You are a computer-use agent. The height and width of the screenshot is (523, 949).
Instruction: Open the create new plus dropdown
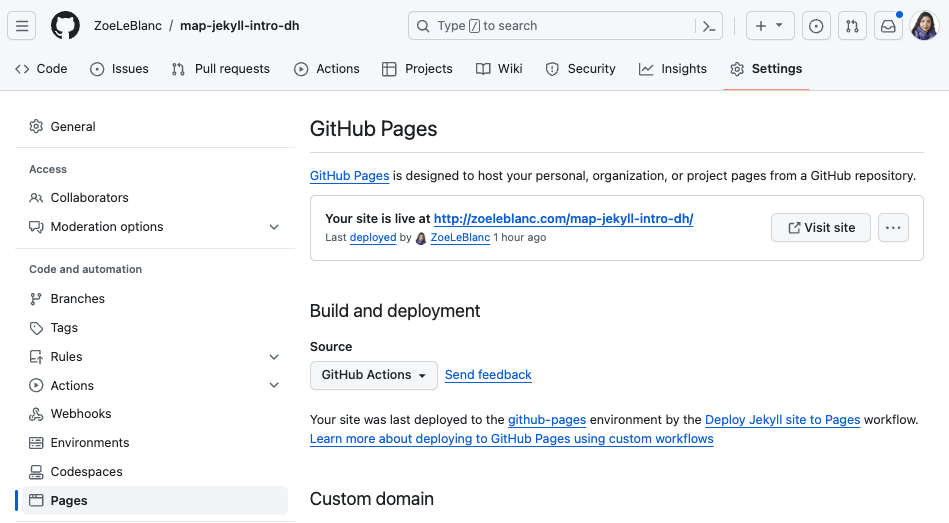(x=769, y=26)
